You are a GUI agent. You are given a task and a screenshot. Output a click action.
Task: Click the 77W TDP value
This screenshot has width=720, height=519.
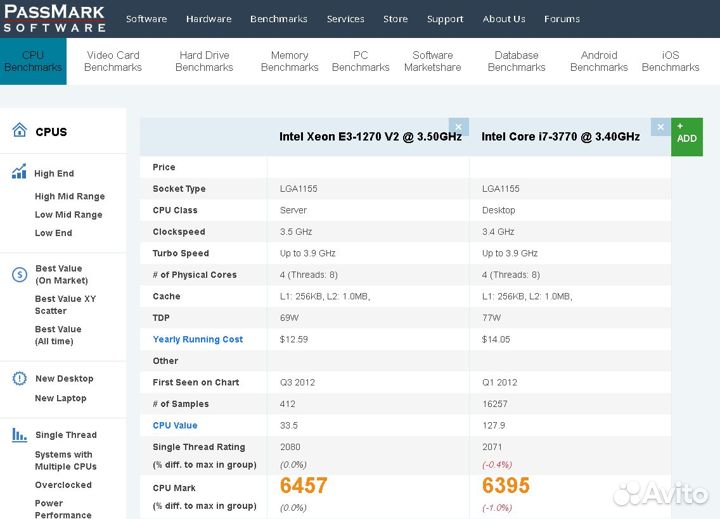click(491, 318)
